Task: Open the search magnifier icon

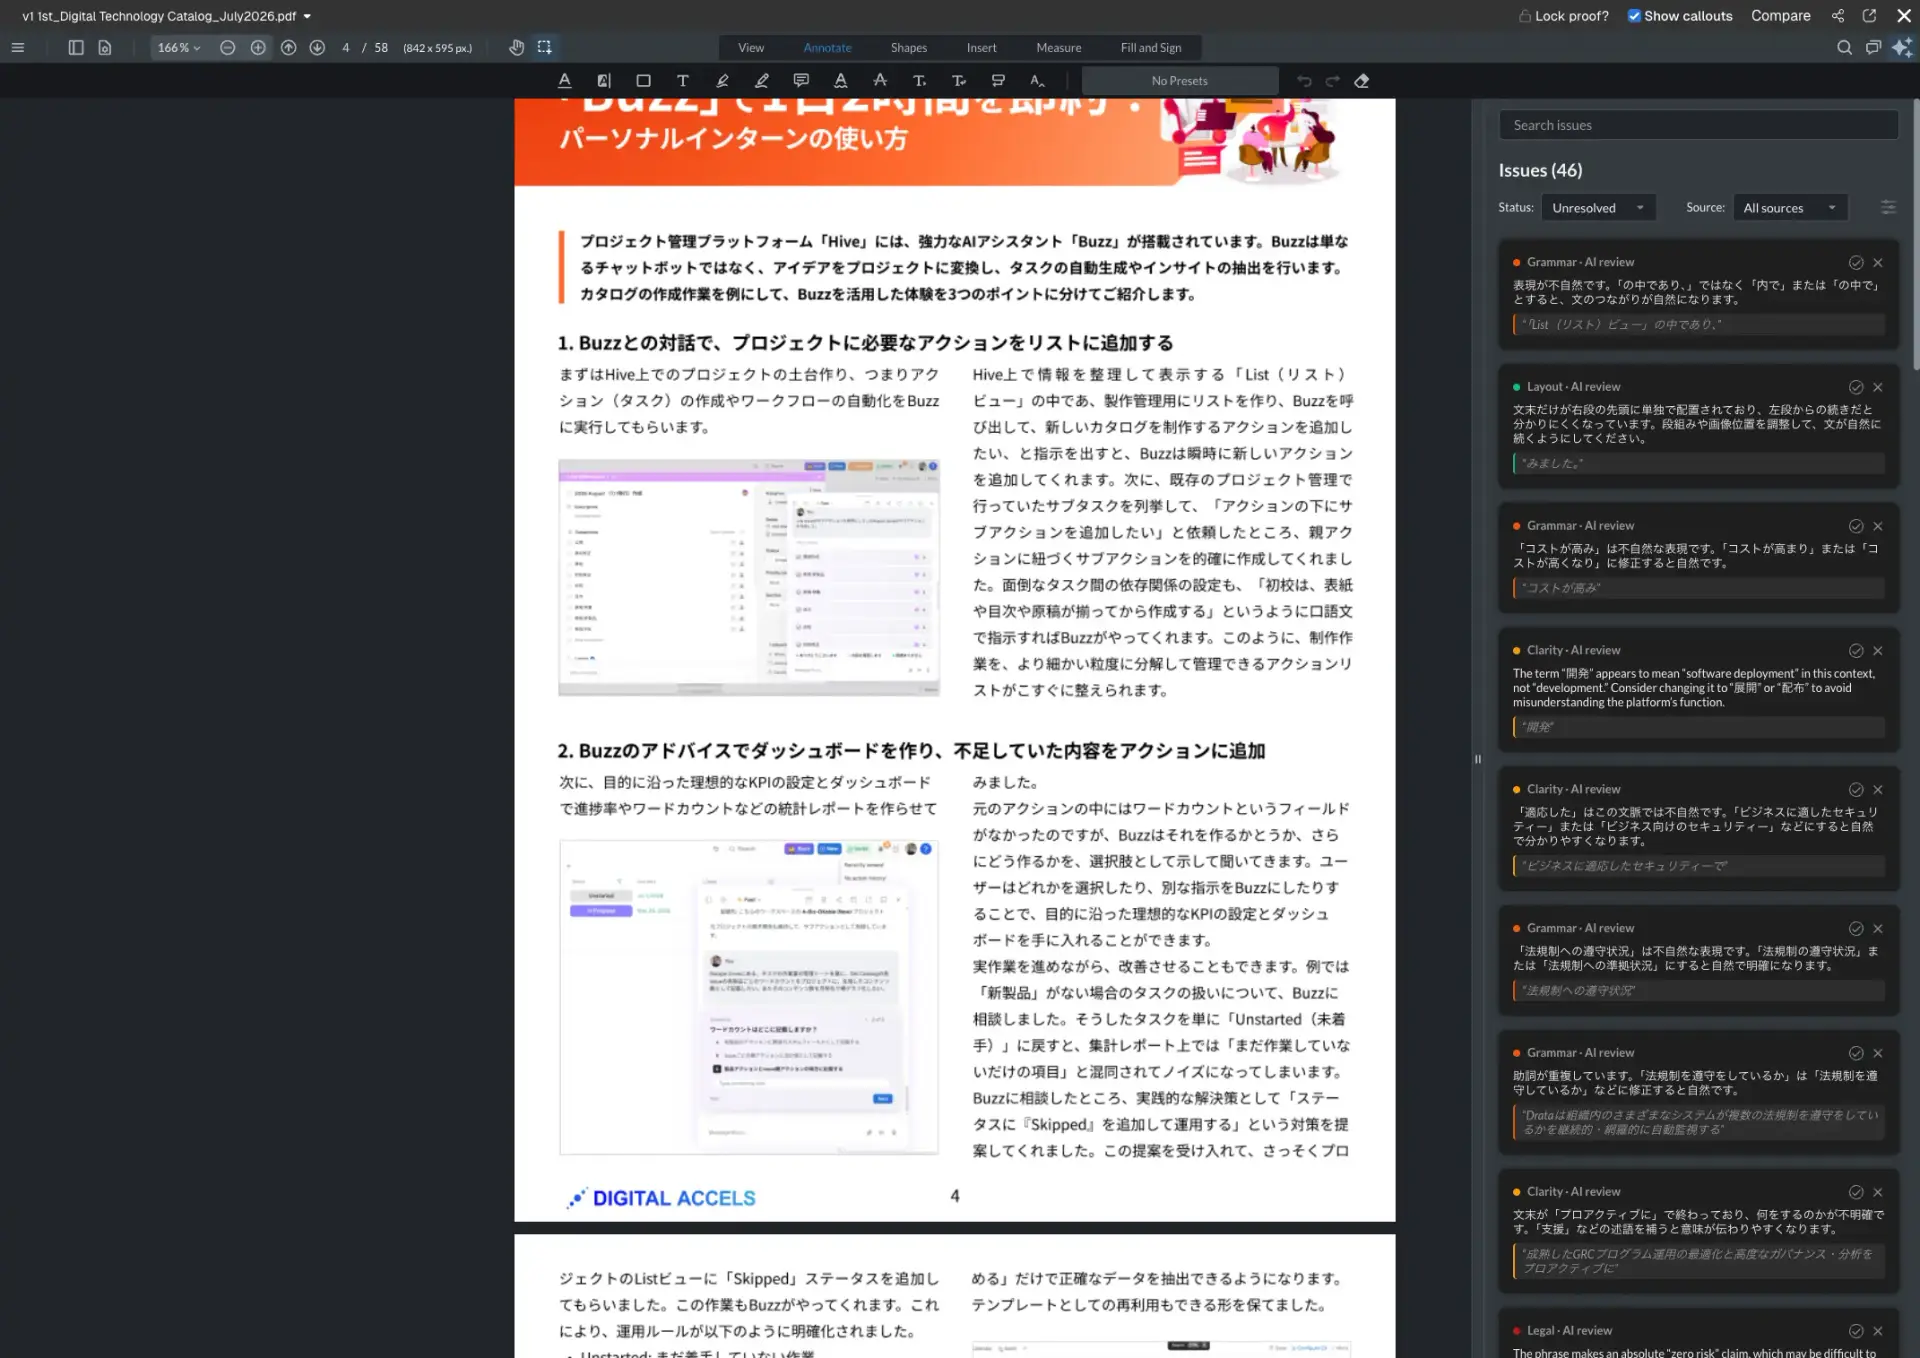Action: [1844, 47]
